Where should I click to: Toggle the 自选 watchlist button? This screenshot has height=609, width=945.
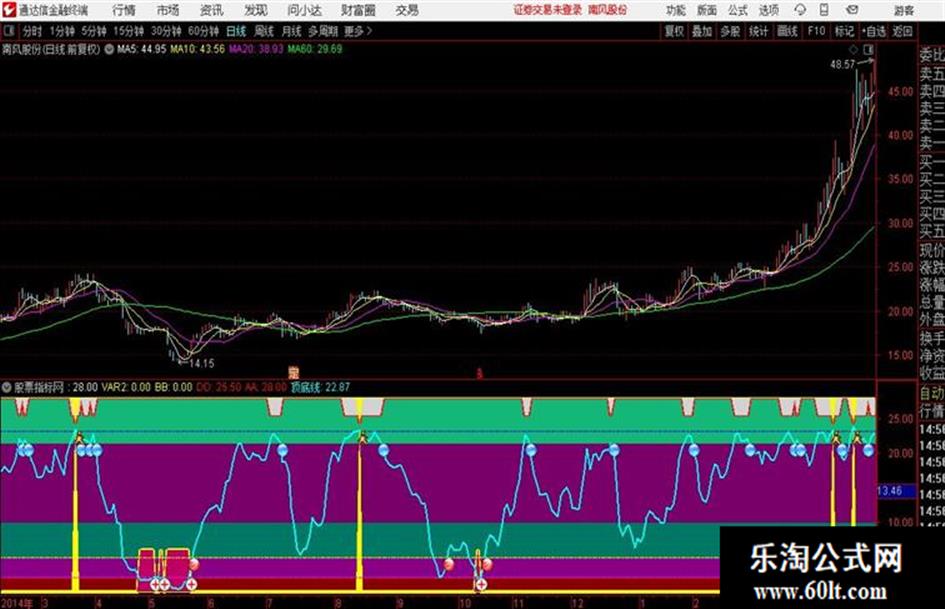click(873, 31)
